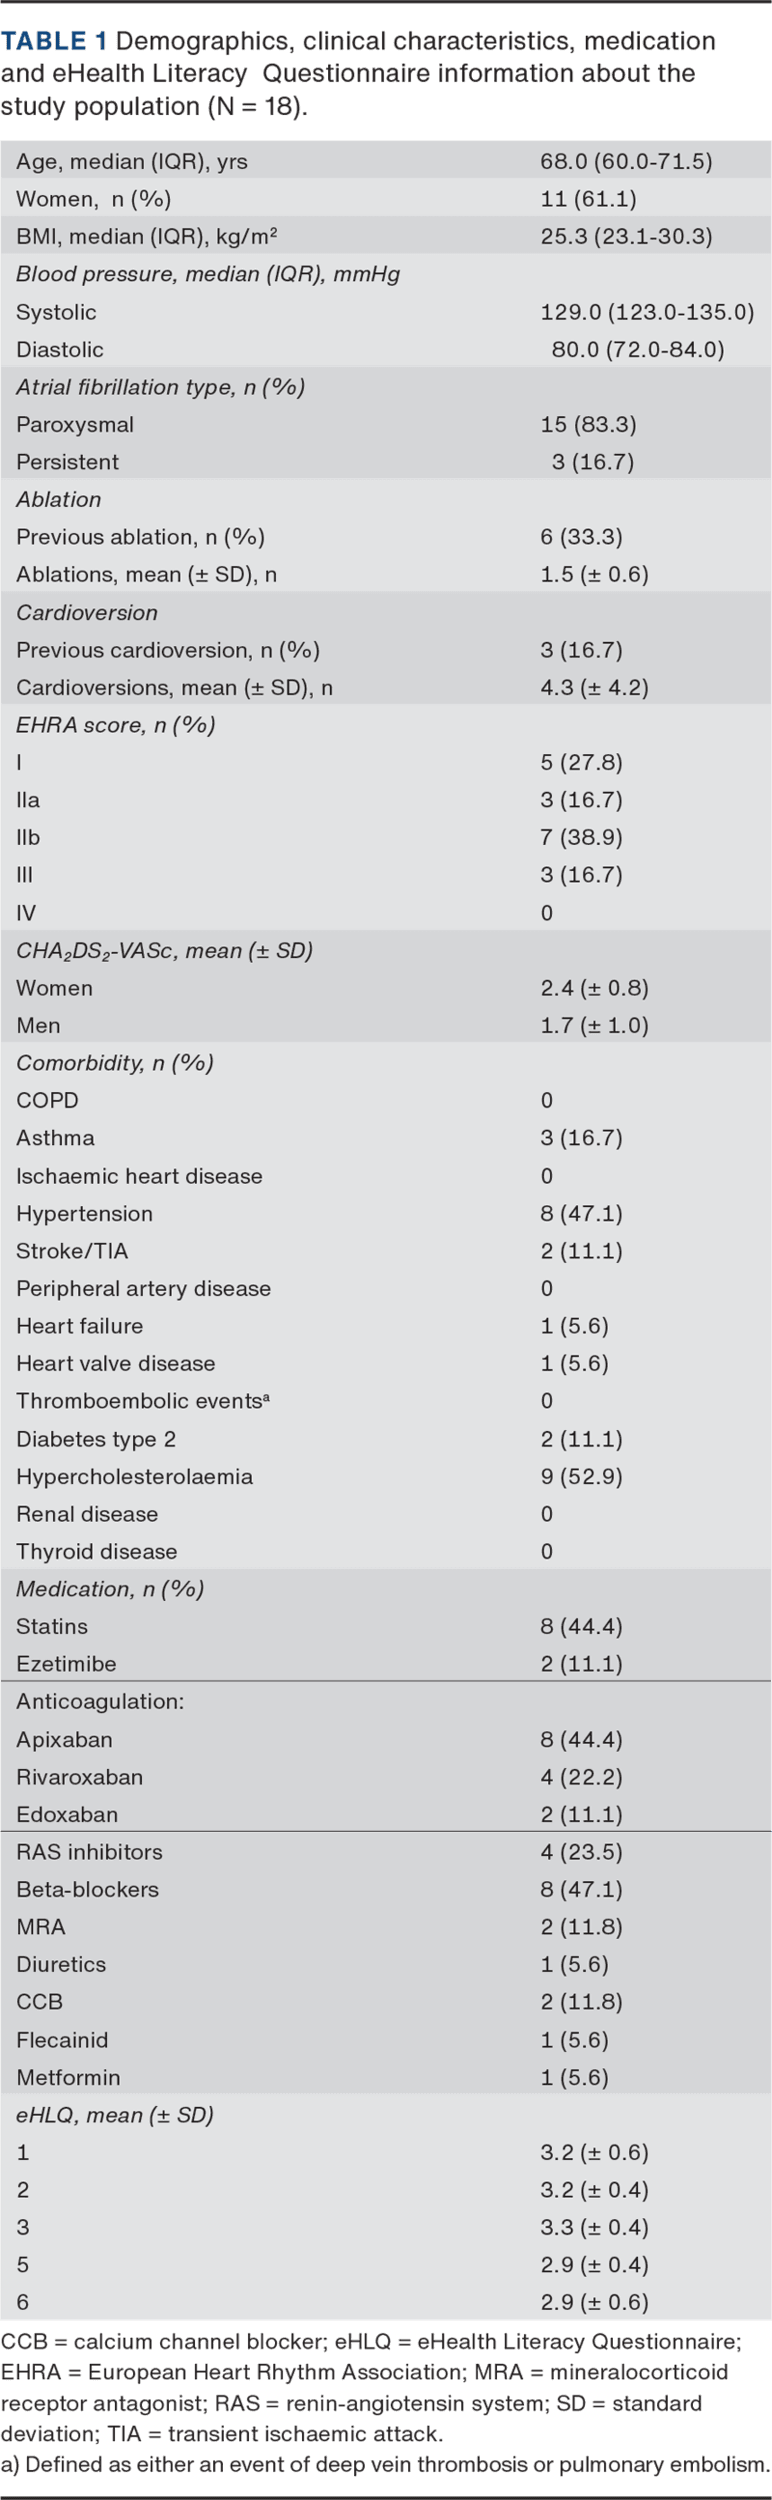Click the Beta-blockers row label
772x2500 pixels.
[87, 1890]
